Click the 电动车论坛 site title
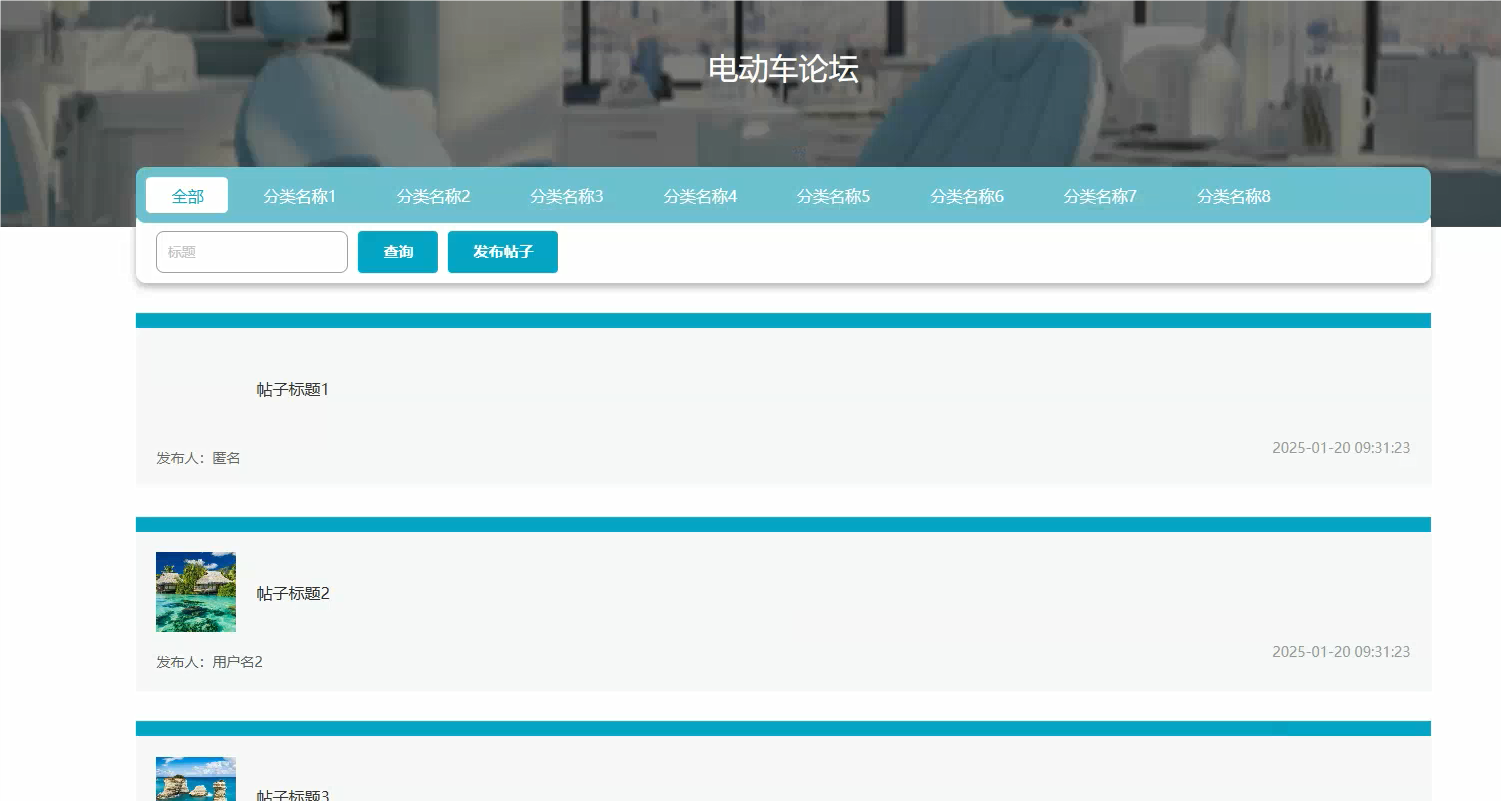 pos(783,70)
